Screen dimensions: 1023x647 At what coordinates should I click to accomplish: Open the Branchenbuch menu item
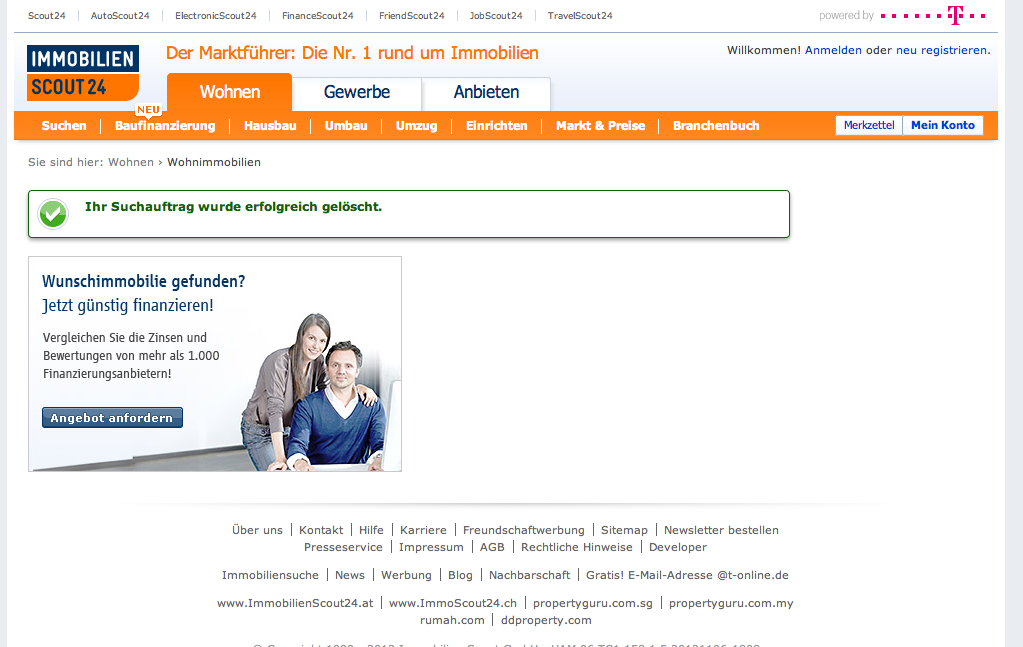tap(716, 126)
